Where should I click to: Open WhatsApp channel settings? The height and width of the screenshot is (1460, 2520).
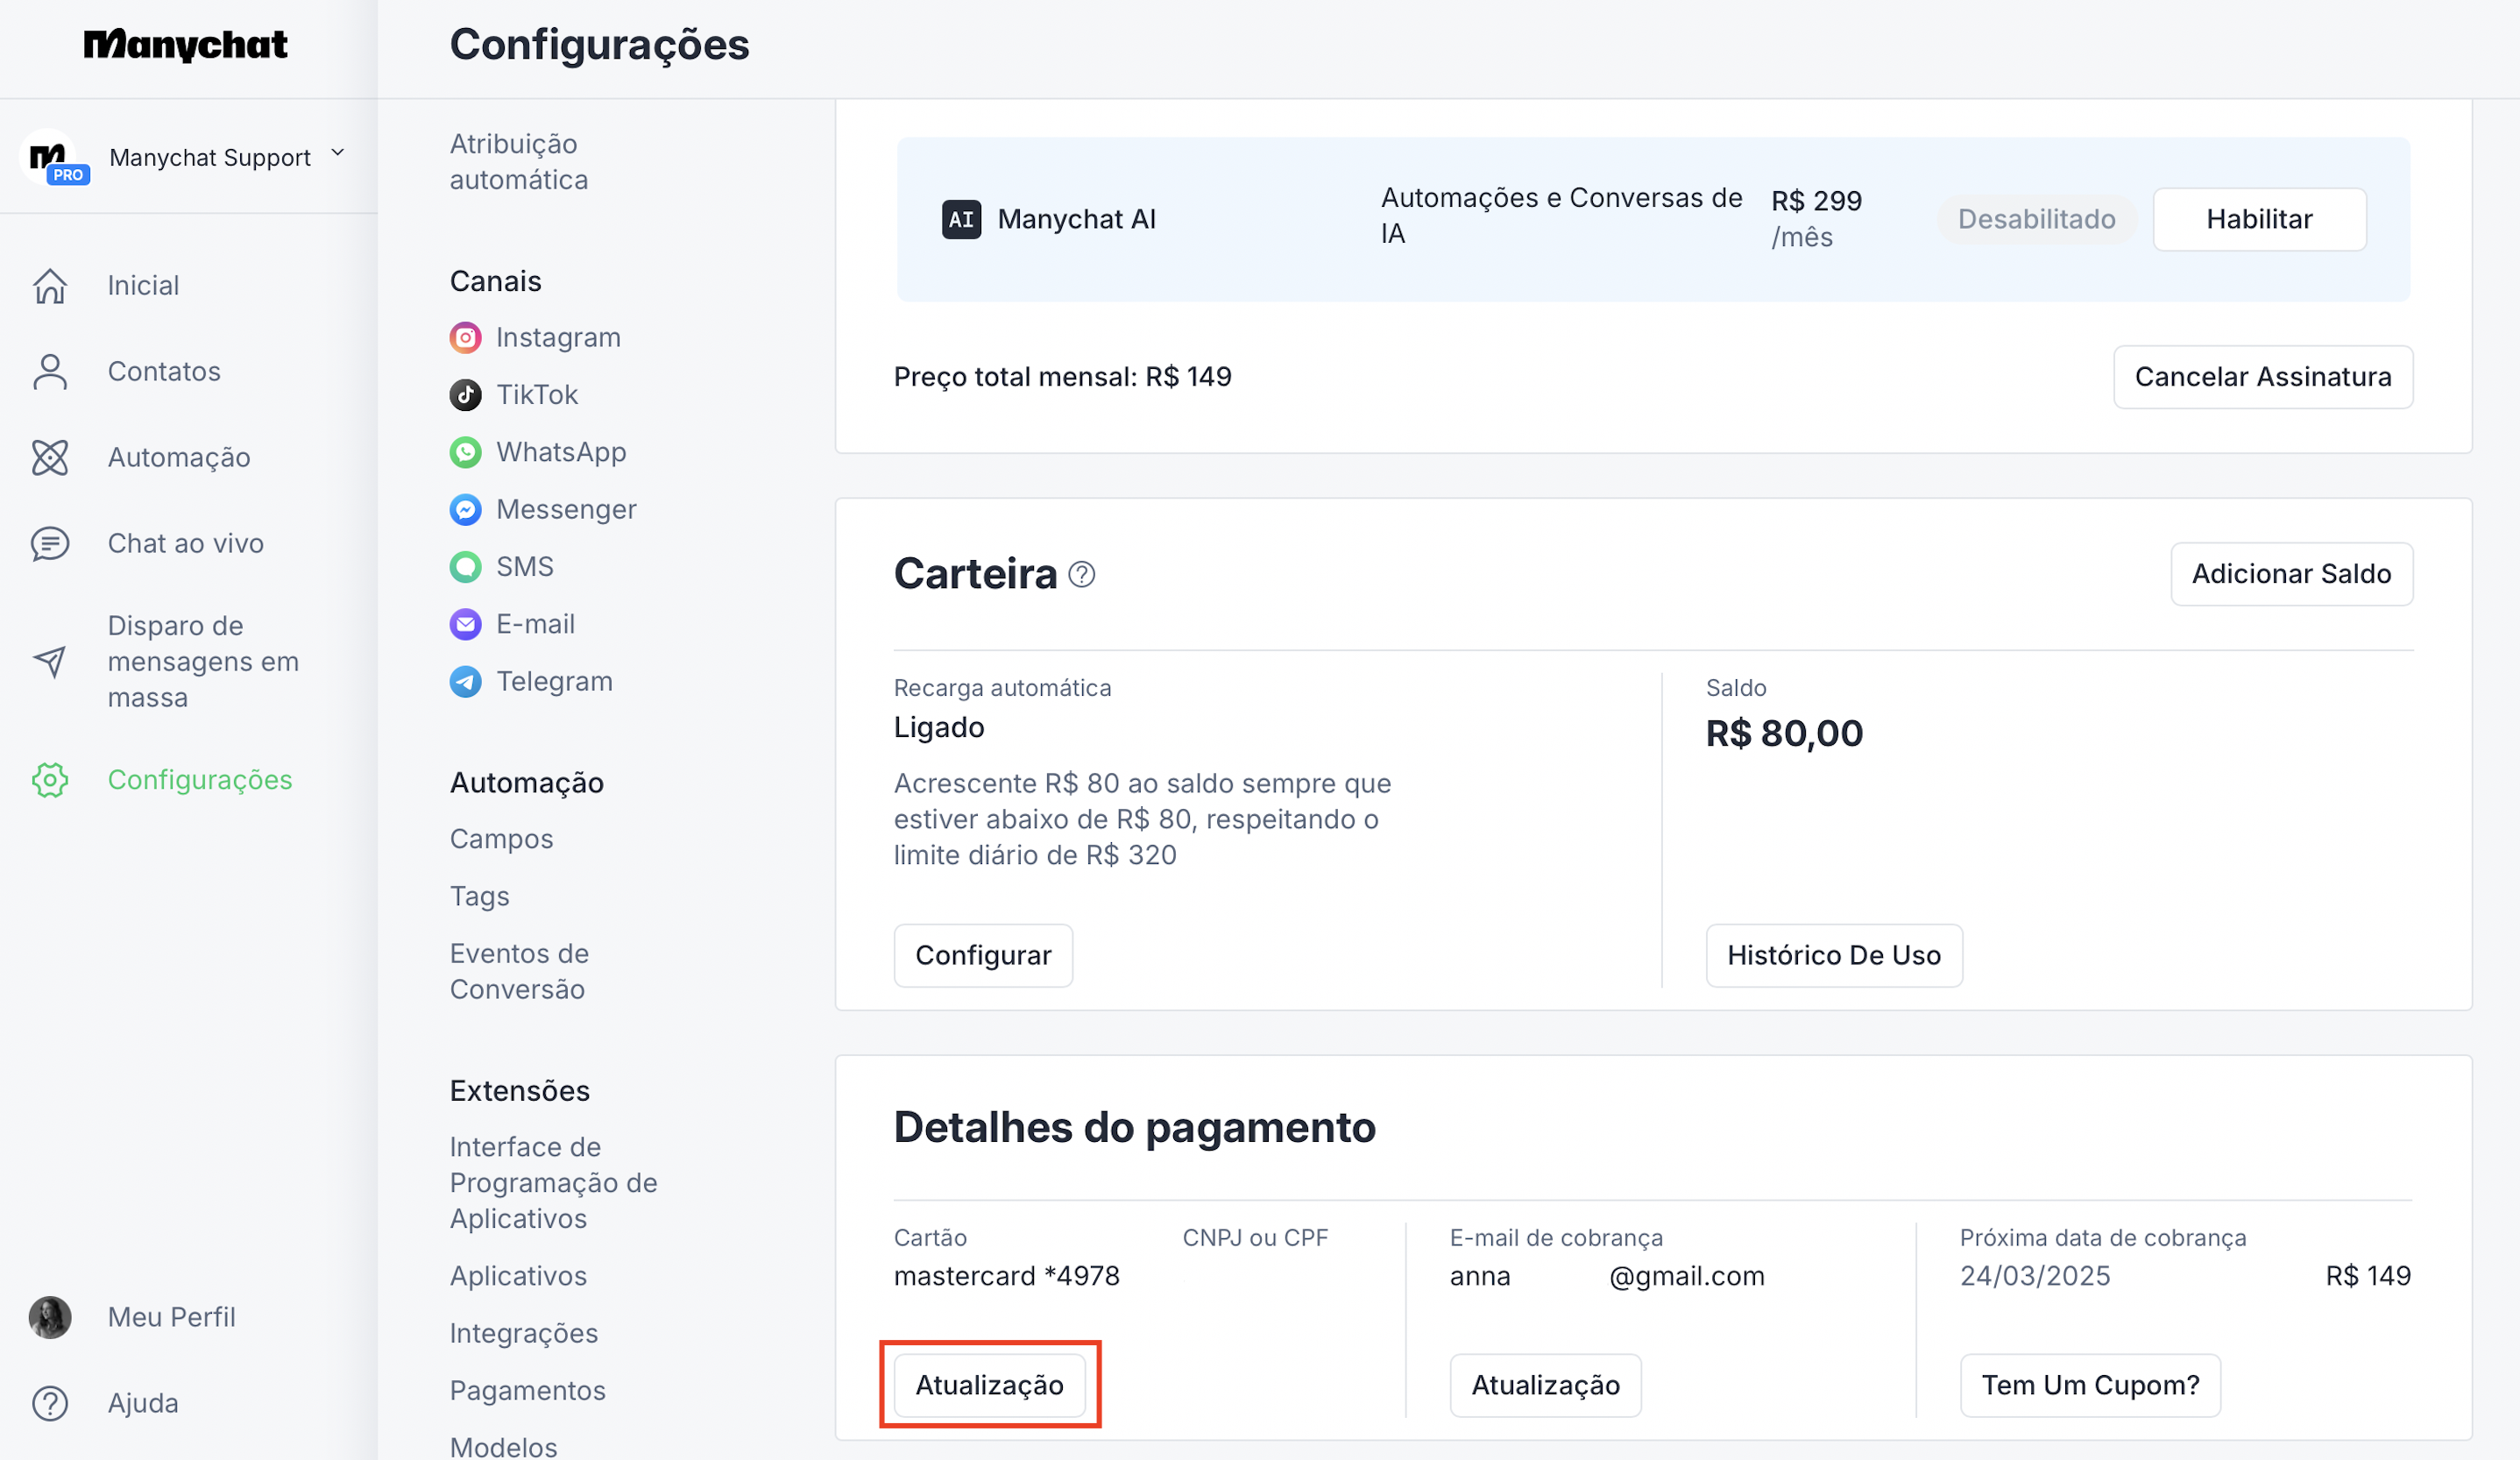[561, 452]
